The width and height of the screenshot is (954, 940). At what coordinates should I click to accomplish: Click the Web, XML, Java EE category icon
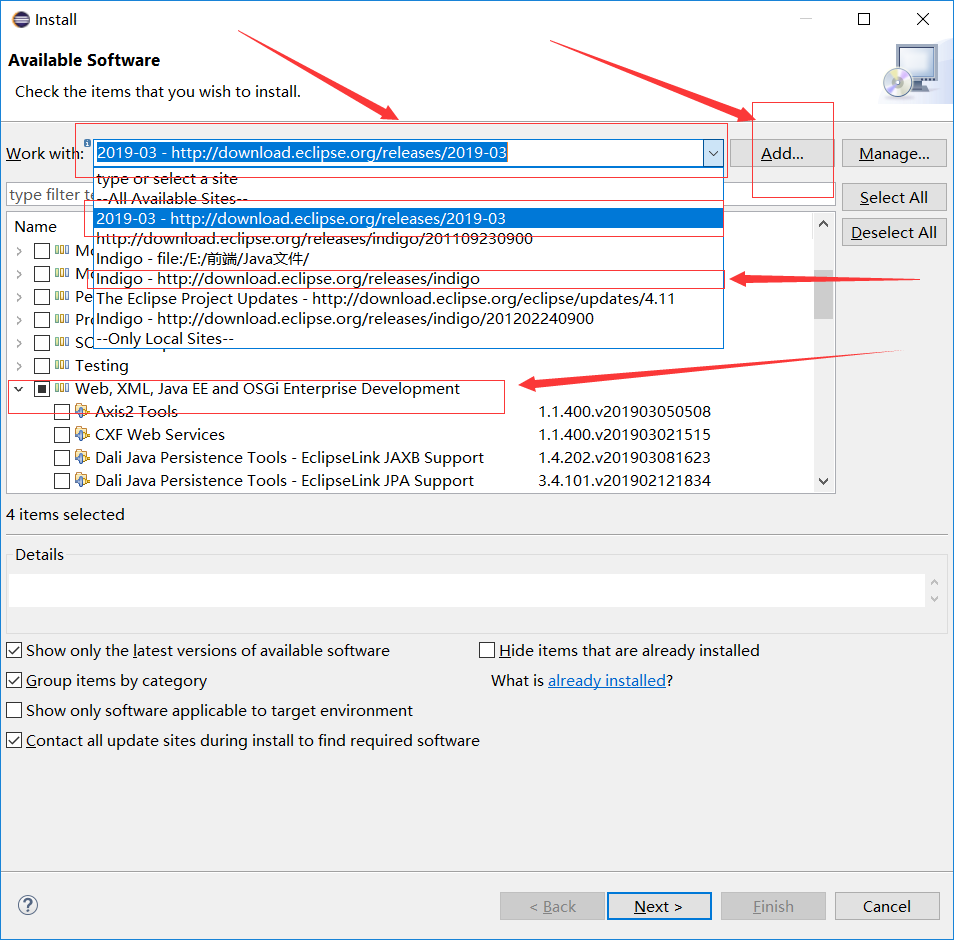coord(62,388)
